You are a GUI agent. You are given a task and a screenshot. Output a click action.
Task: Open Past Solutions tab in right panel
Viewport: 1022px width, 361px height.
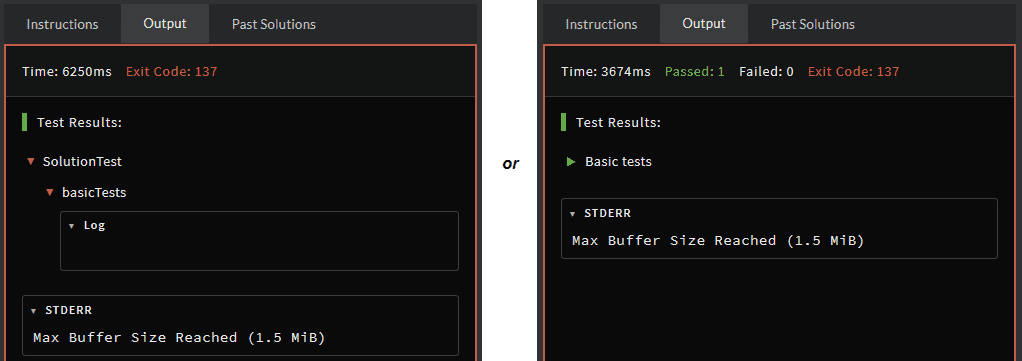813,24
